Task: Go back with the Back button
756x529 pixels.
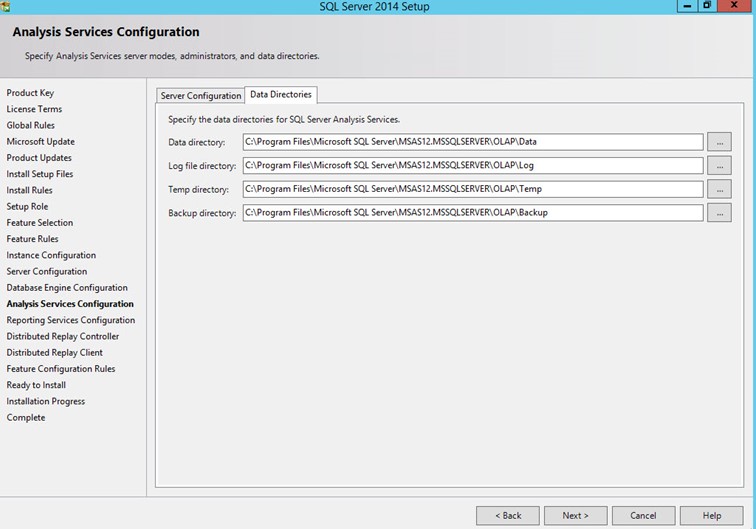Action: point(508,515)
